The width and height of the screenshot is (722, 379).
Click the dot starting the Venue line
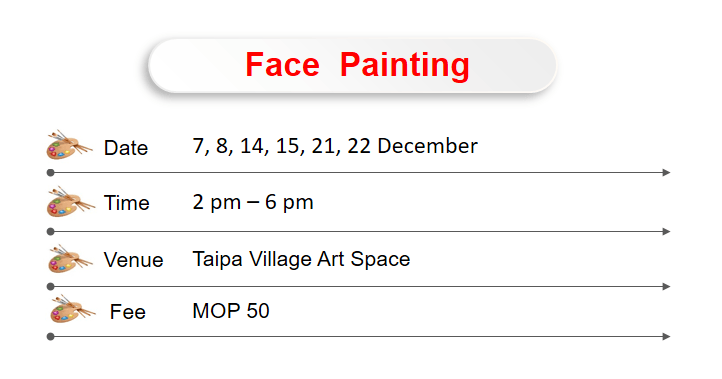click(51, 286)
